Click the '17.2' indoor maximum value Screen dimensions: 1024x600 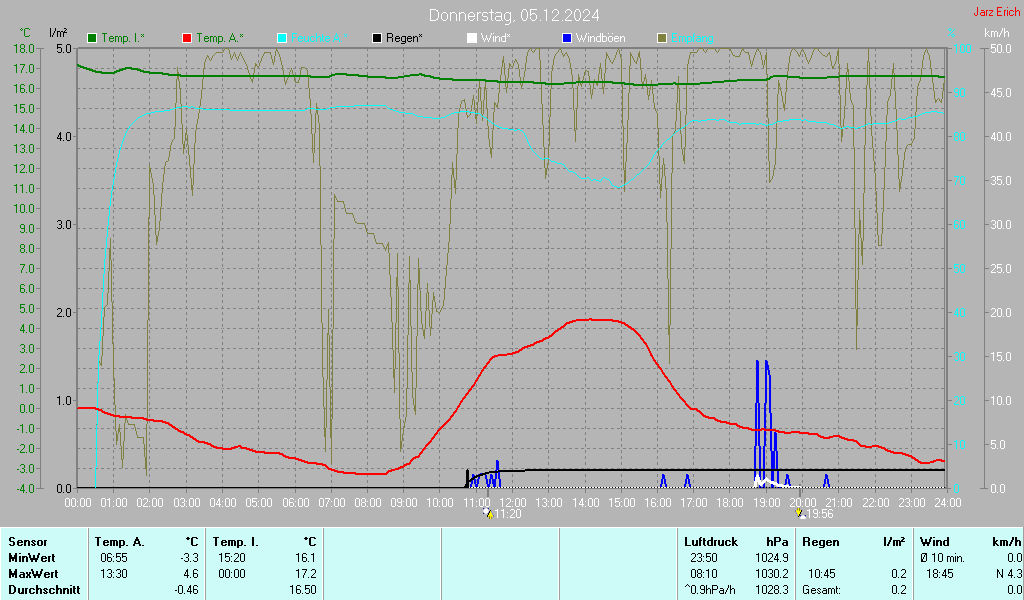[x=306, y=574]
